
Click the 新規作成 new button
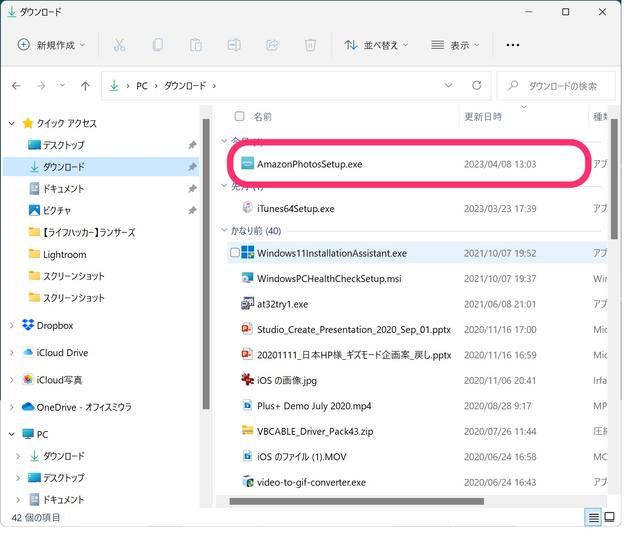(x=52, y=45)
